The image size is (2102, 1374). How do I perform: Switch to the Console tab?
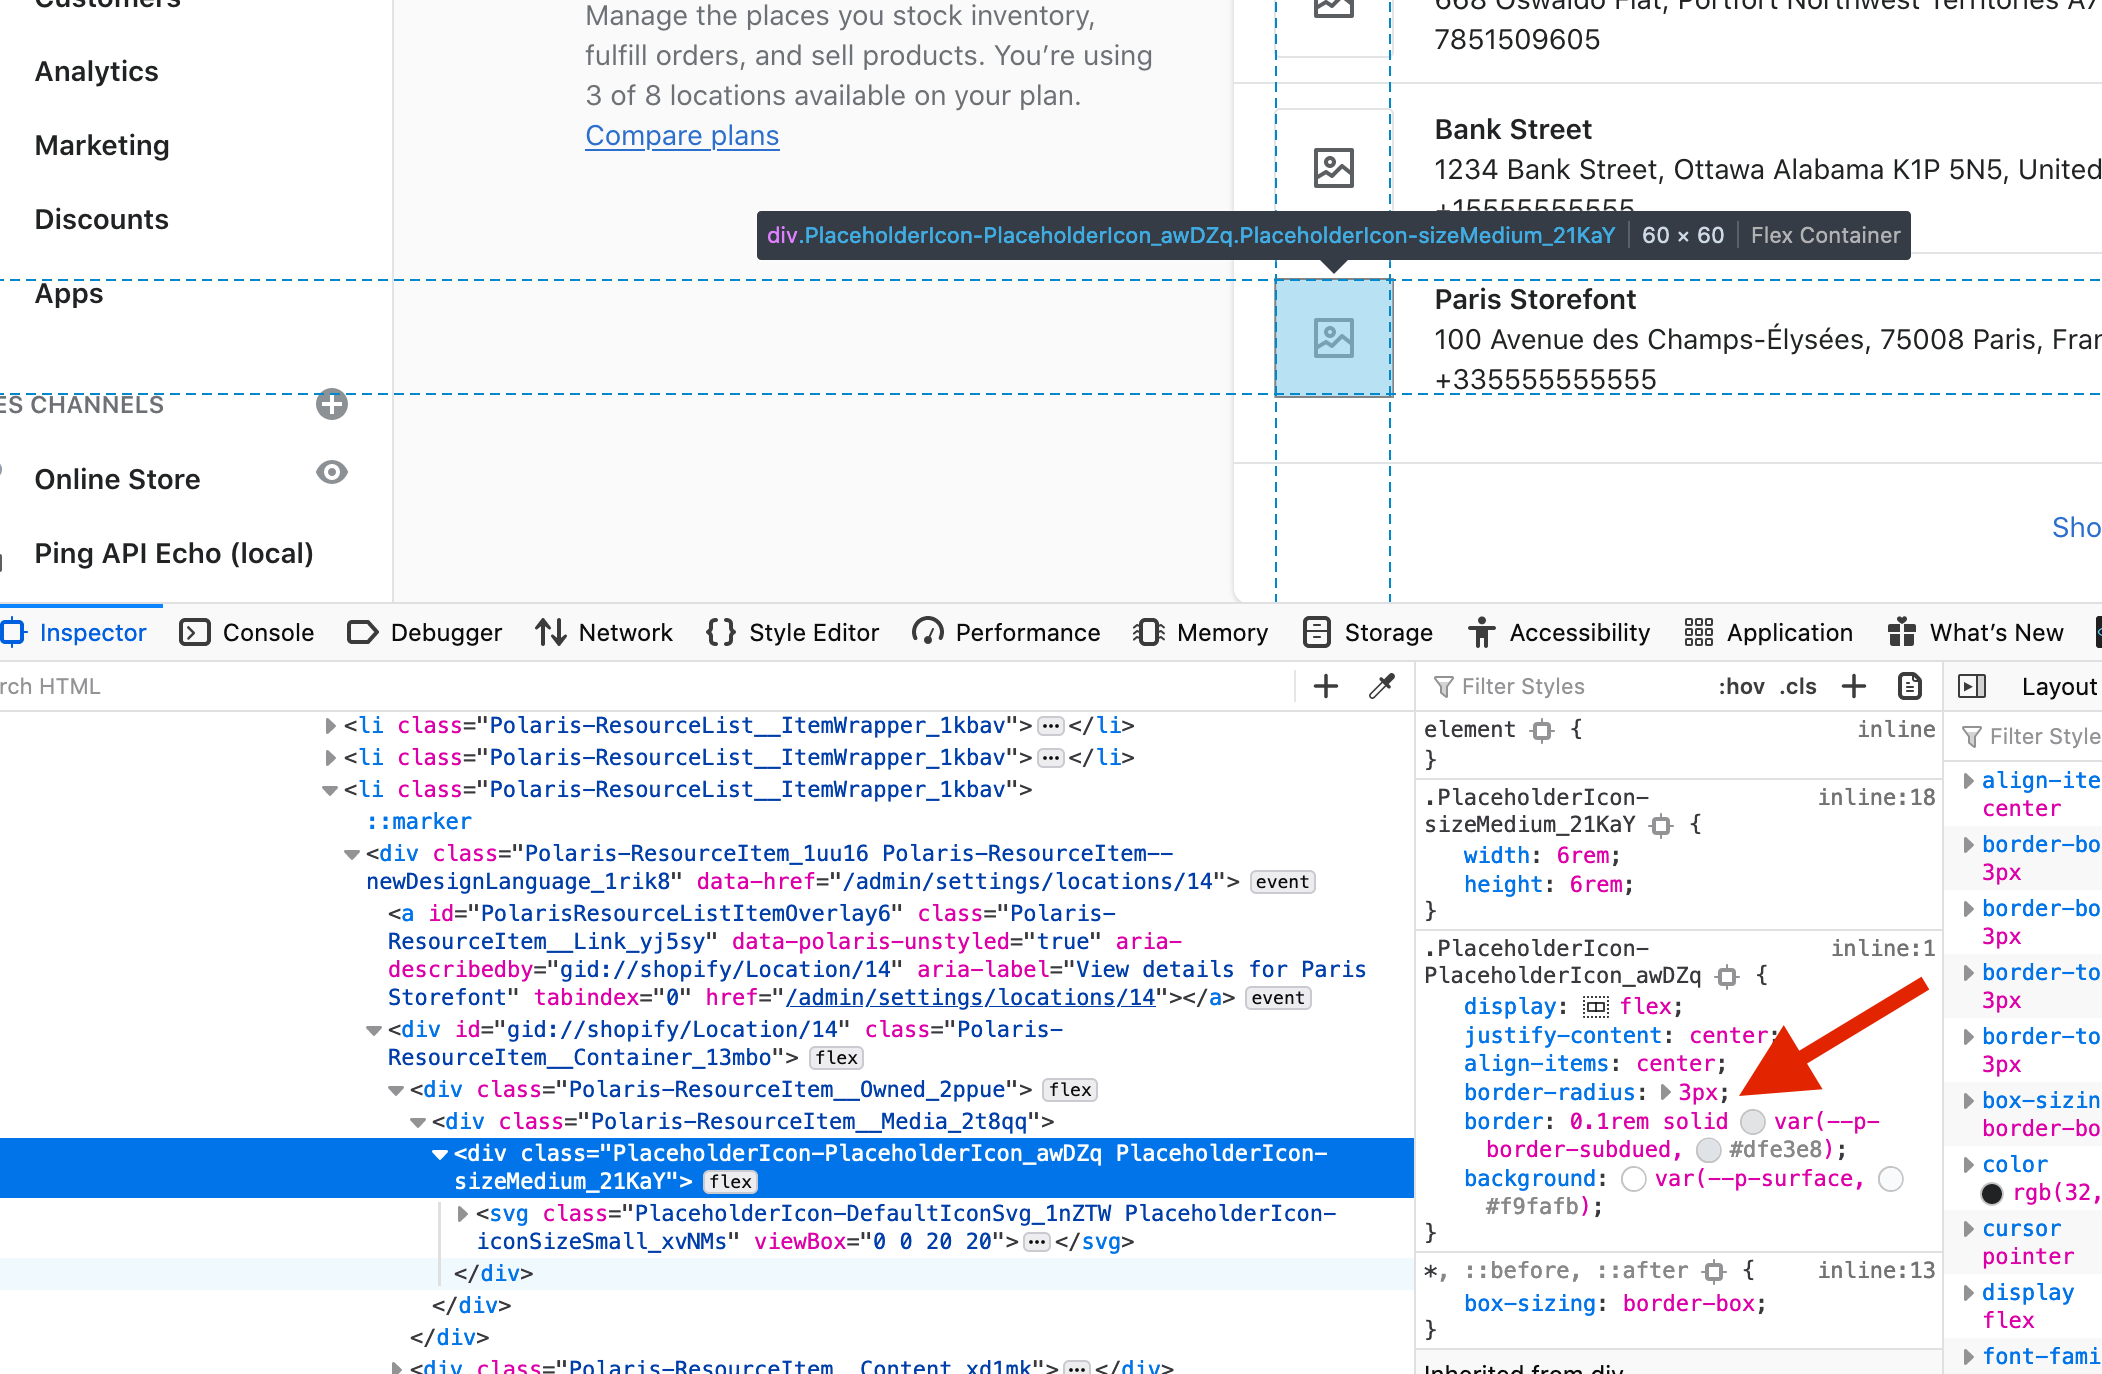click(x=269, y=632)
